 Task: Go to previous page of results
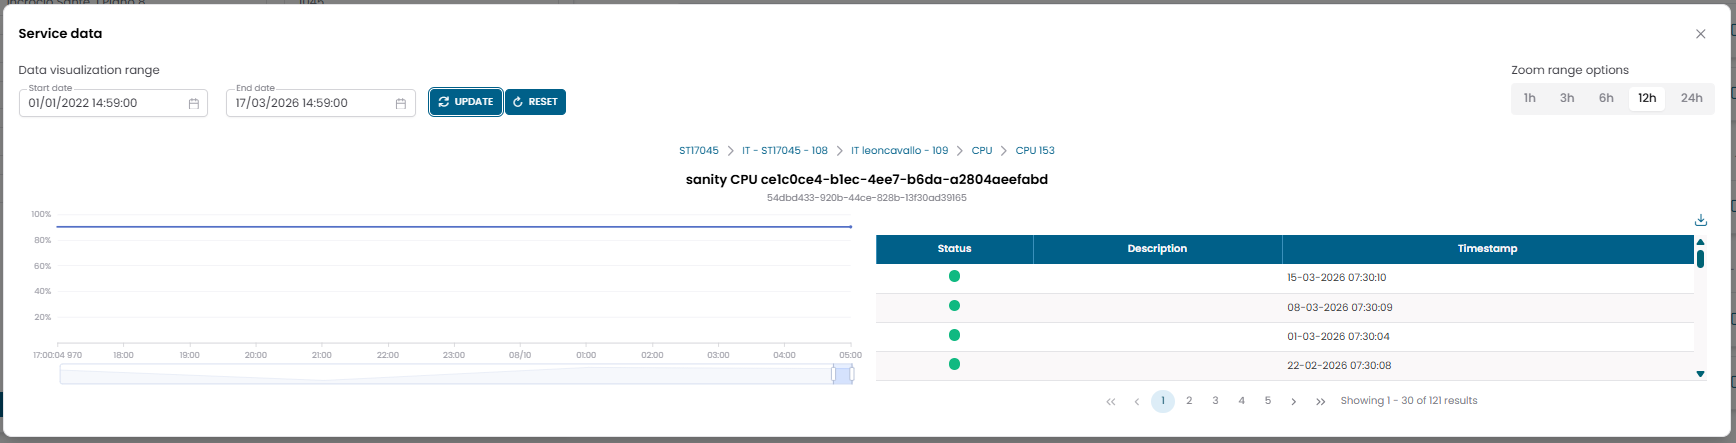point(1137,402)
